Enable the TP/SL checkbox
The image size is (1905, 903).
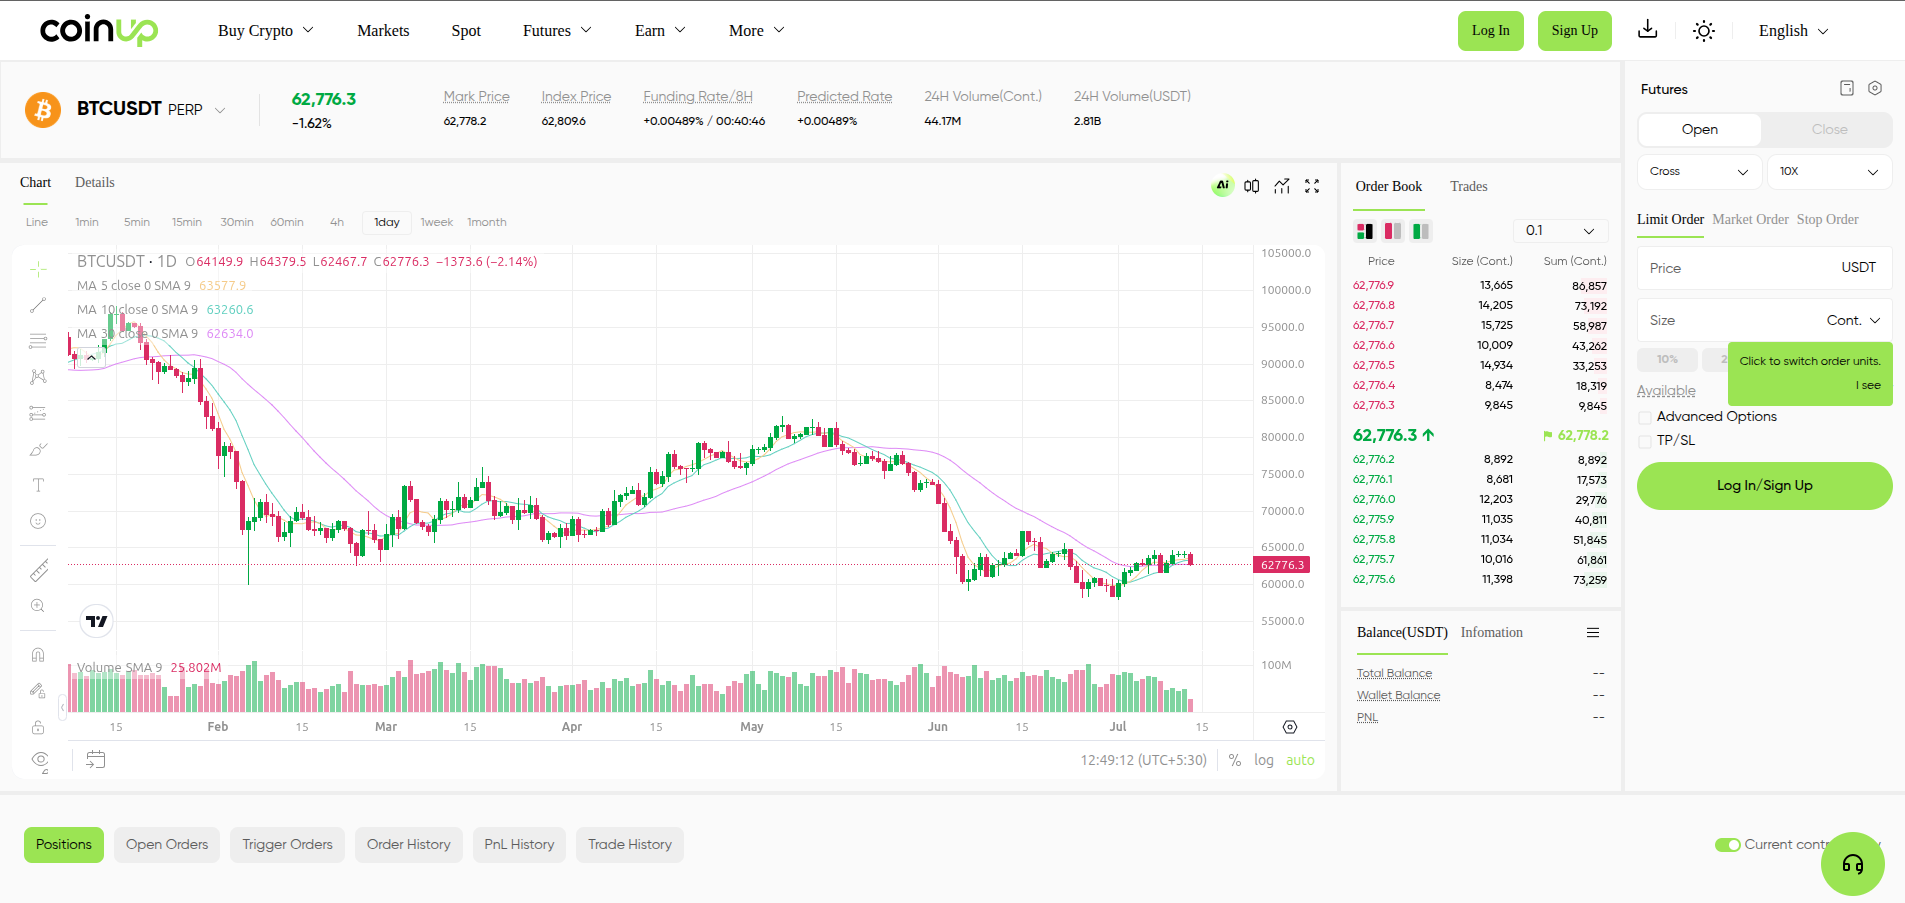point(1645,441)
